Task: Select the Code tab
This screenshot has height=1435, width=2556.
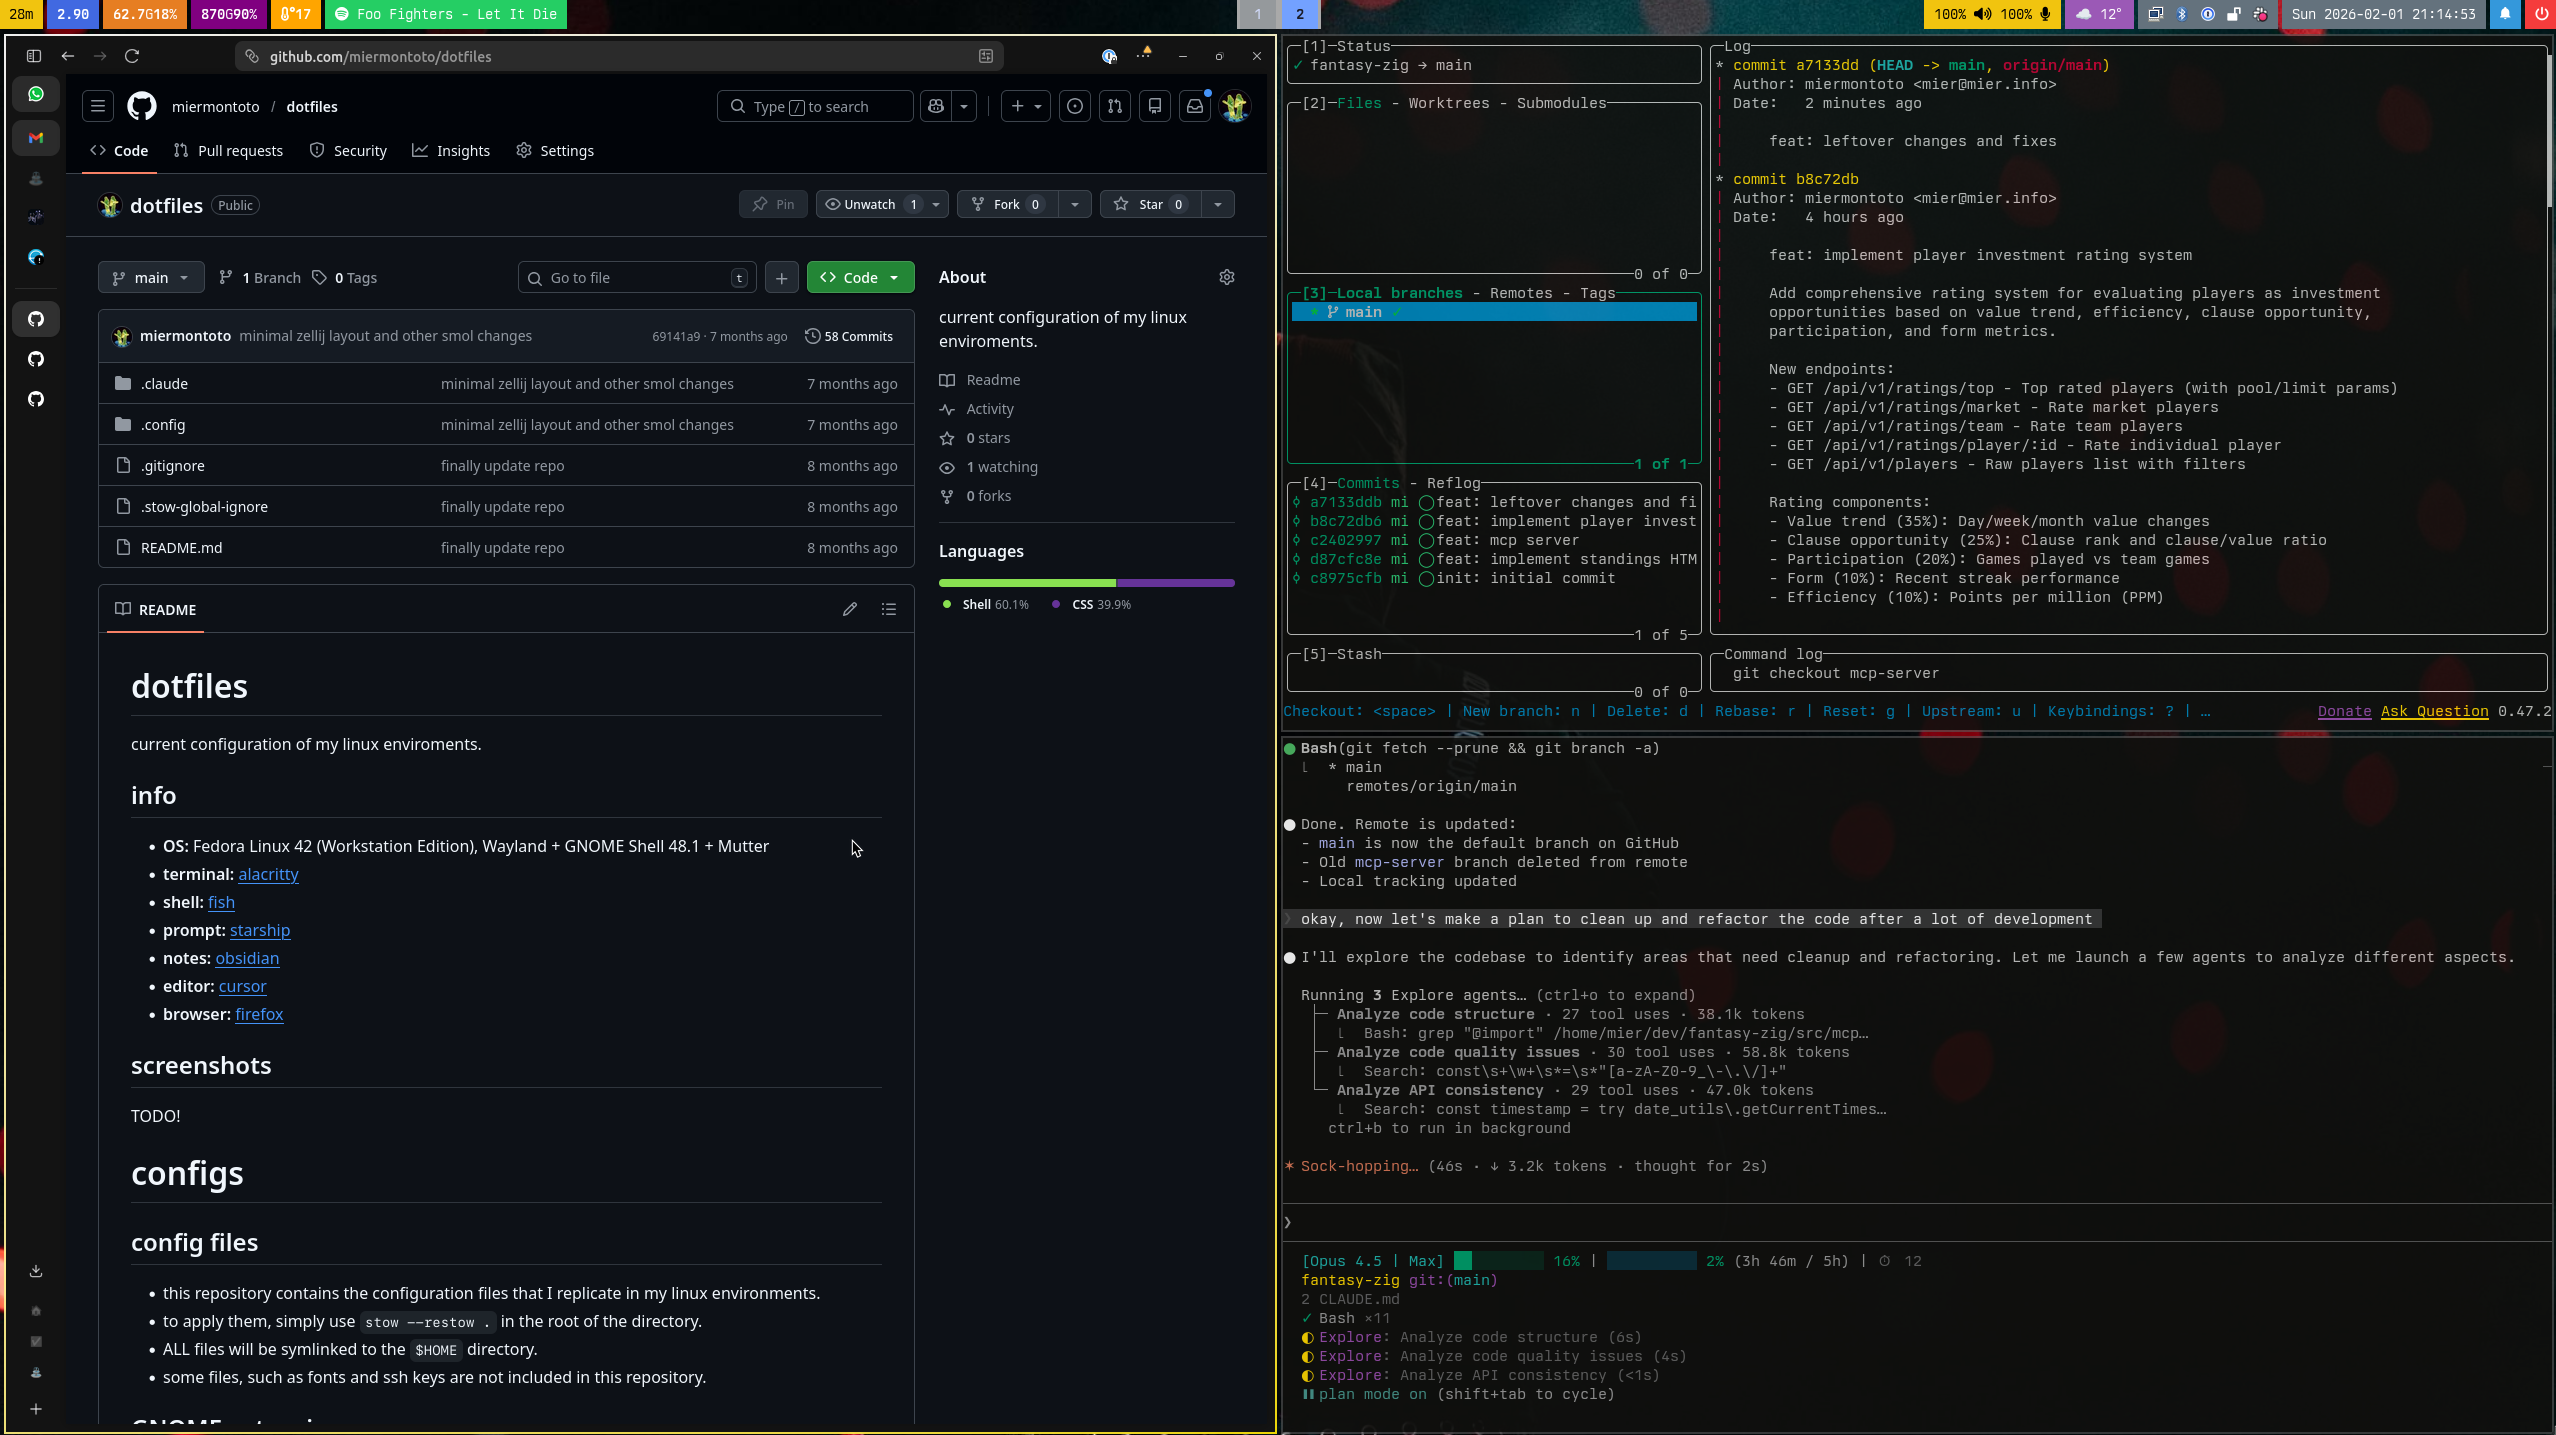Action: 119,151
